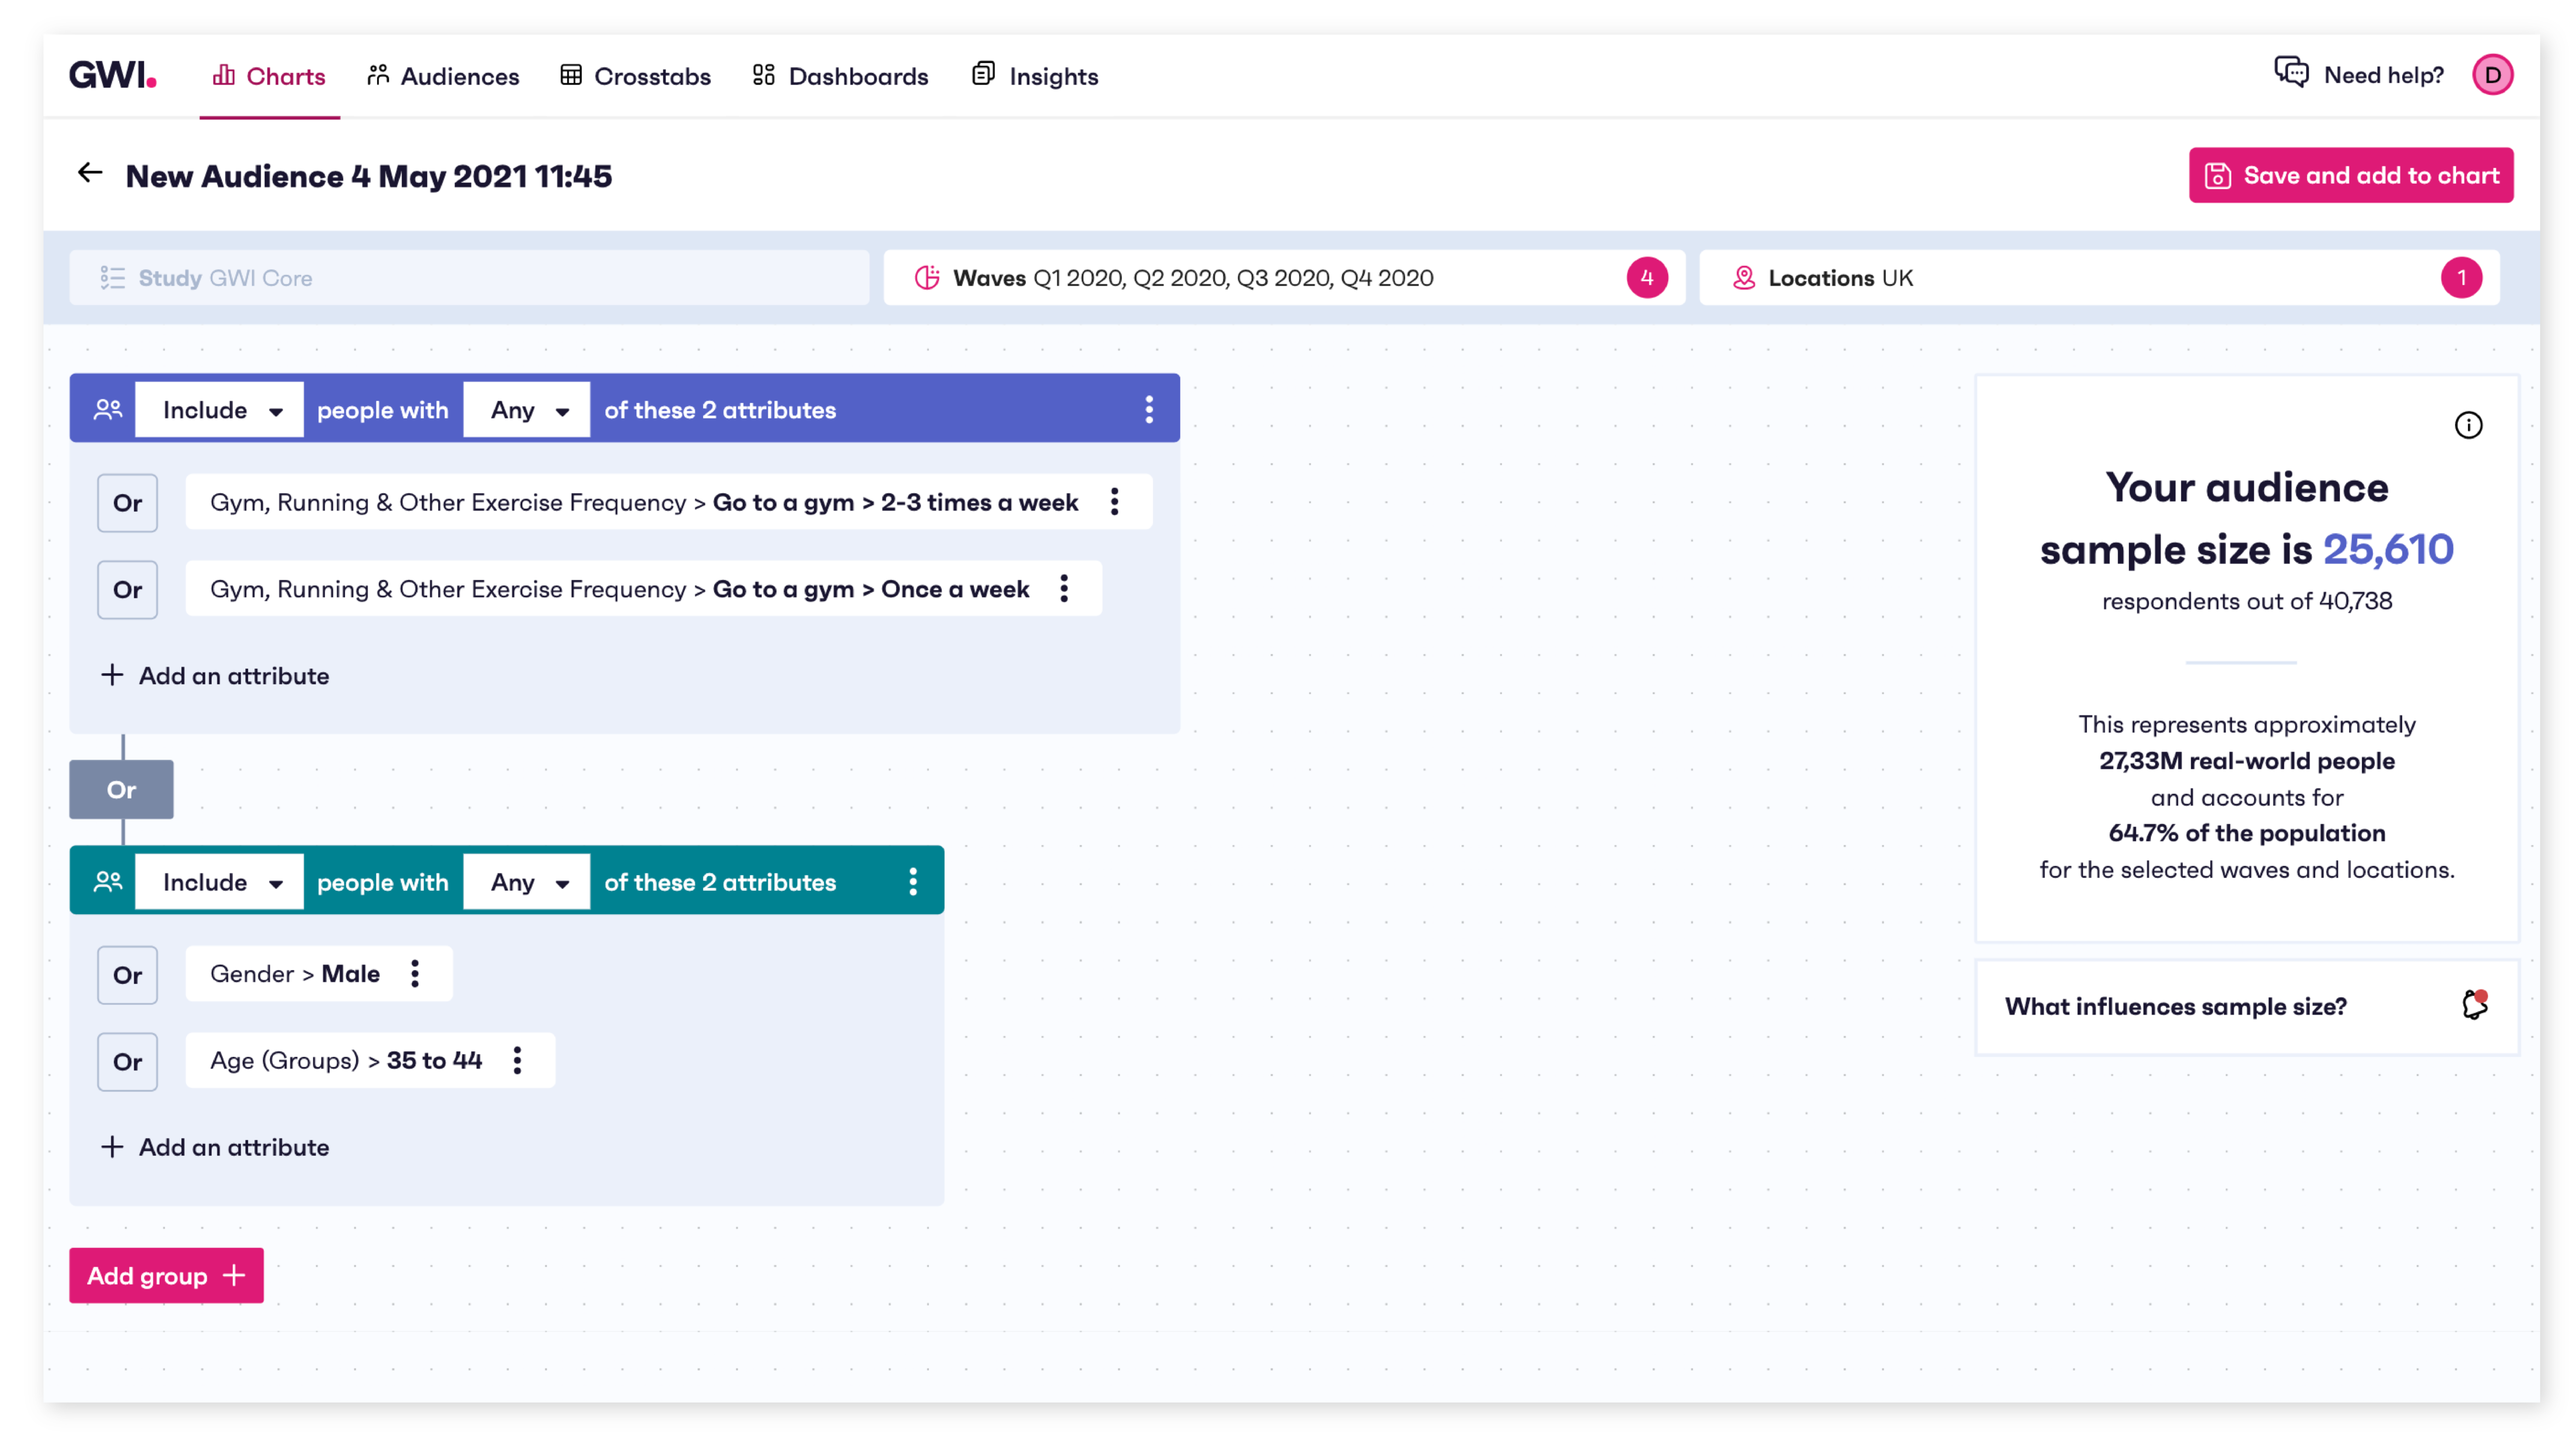Open options for Gender Male attribute
Screen dimensions: 2576x1446
415,974
